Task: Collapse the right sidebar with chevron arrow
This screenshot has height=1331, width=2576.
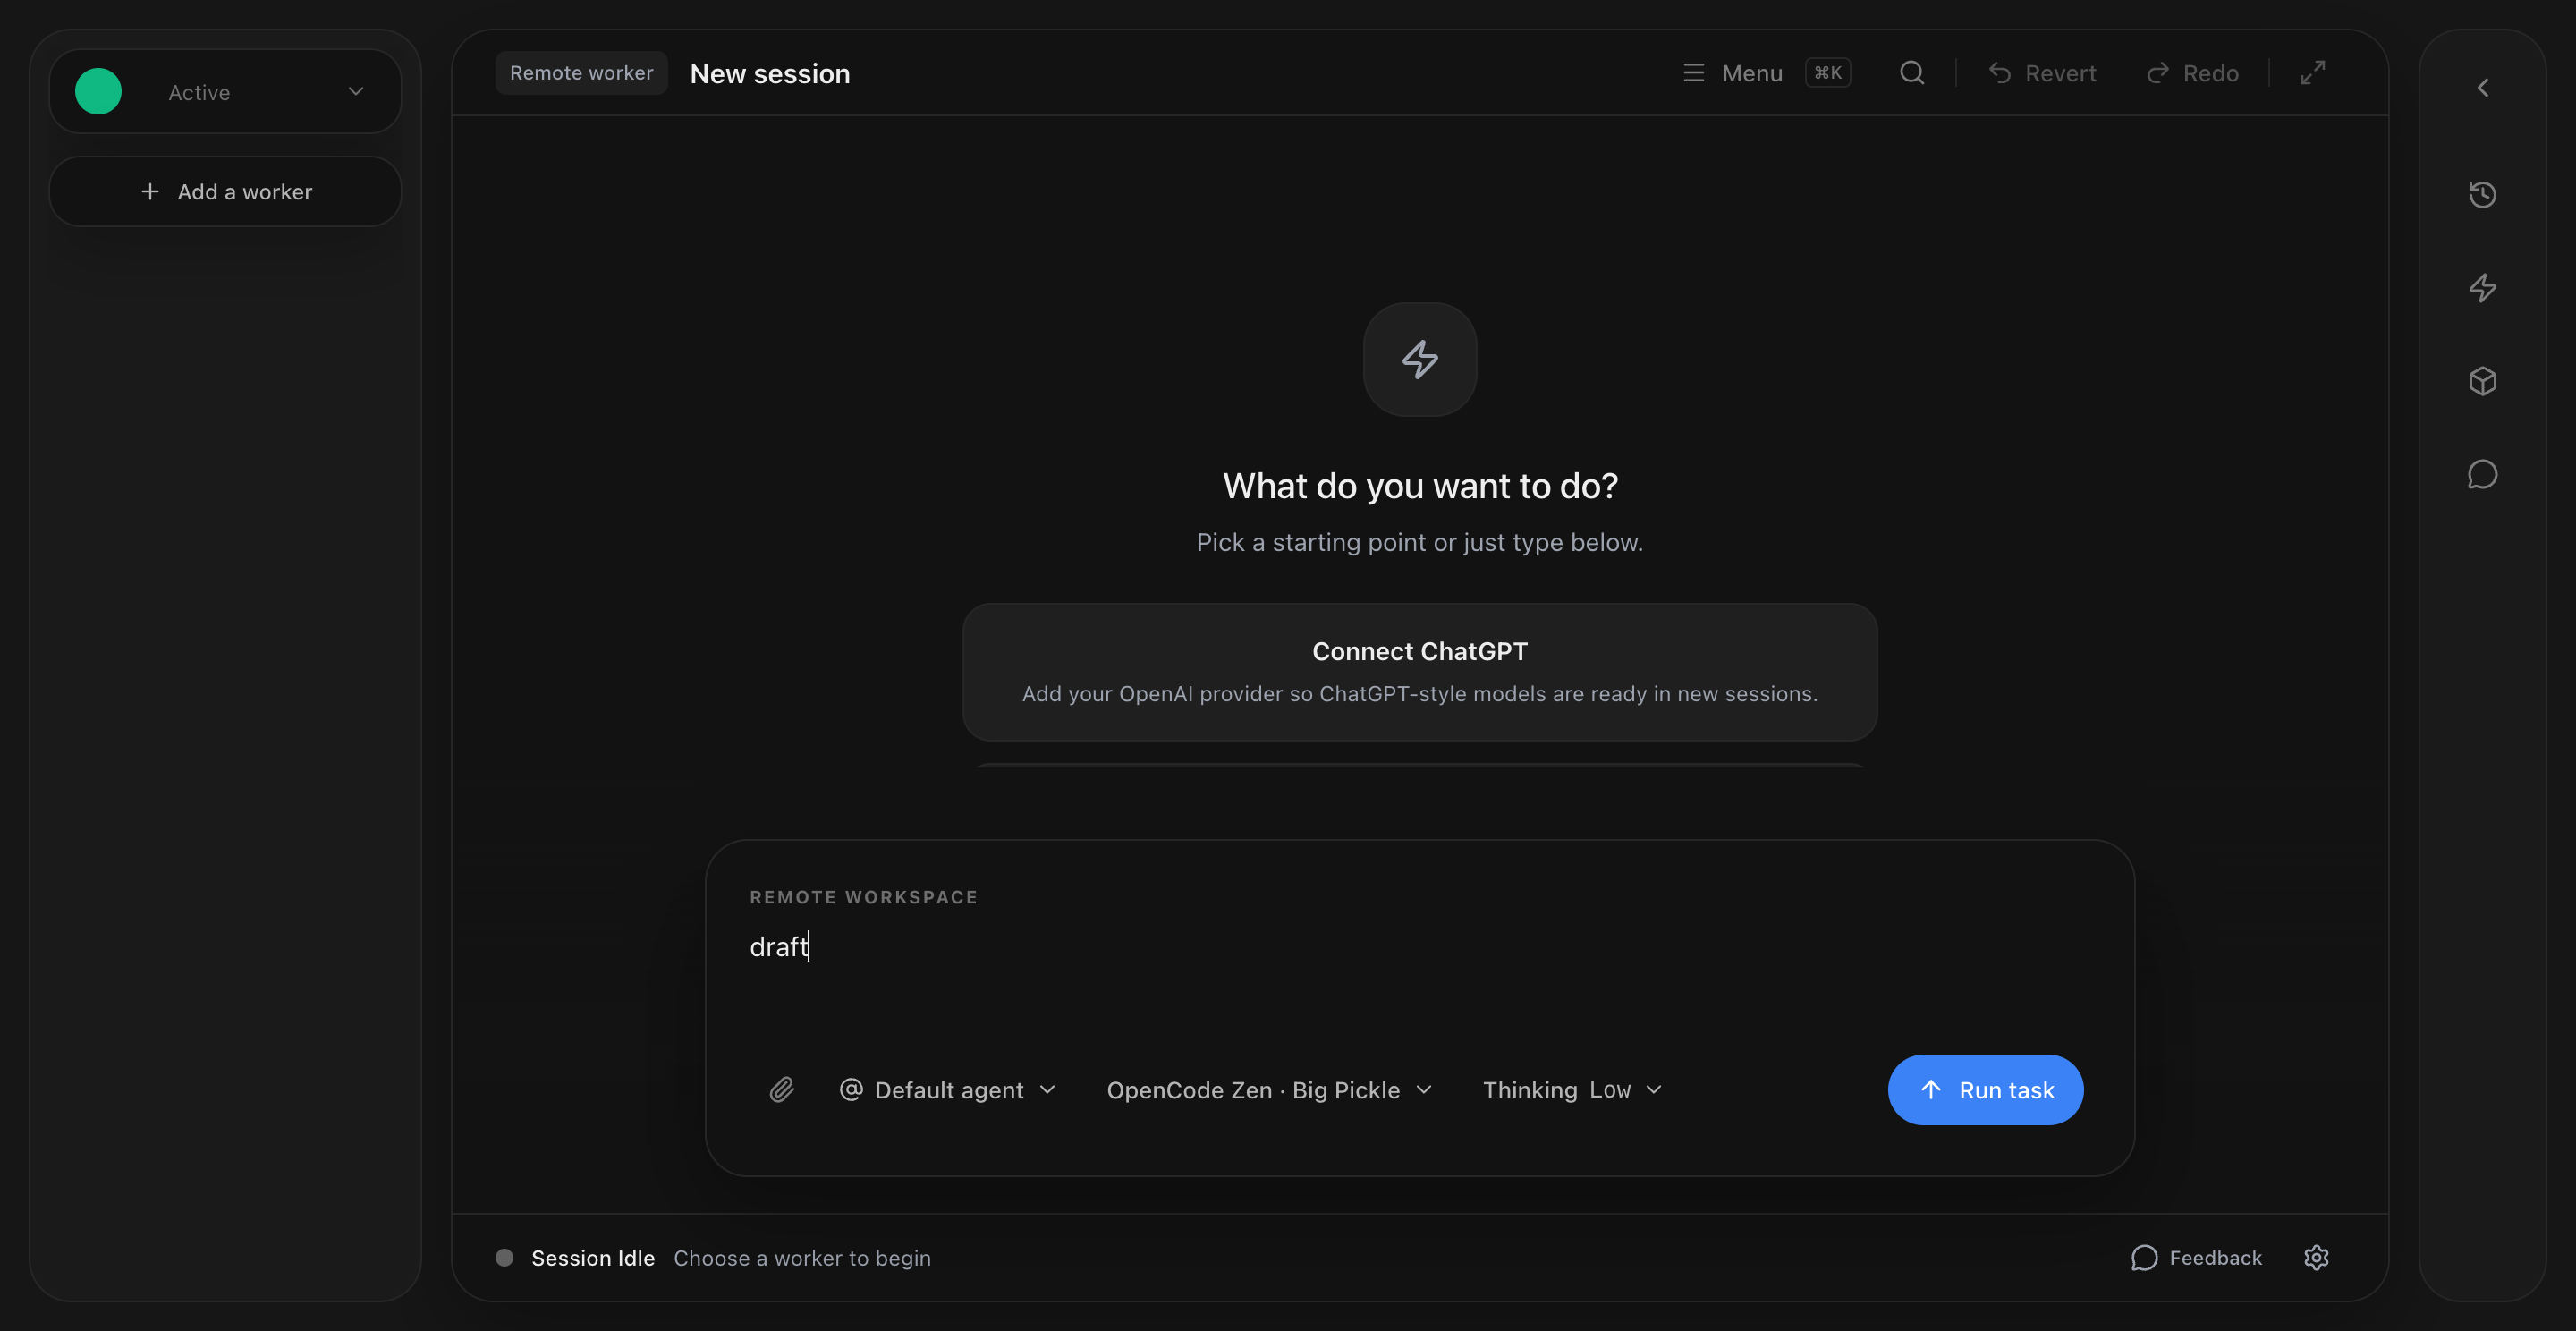Action: 2482,88
